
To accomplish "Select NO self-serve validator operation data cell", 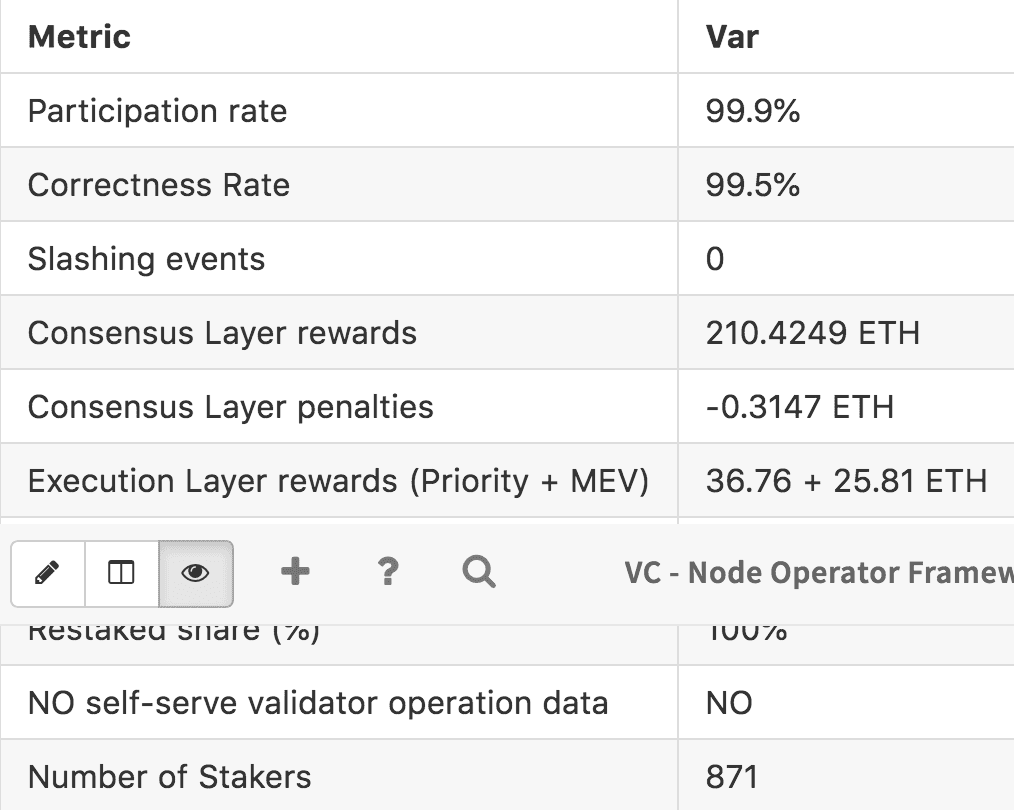I will (x=317, y=703).
